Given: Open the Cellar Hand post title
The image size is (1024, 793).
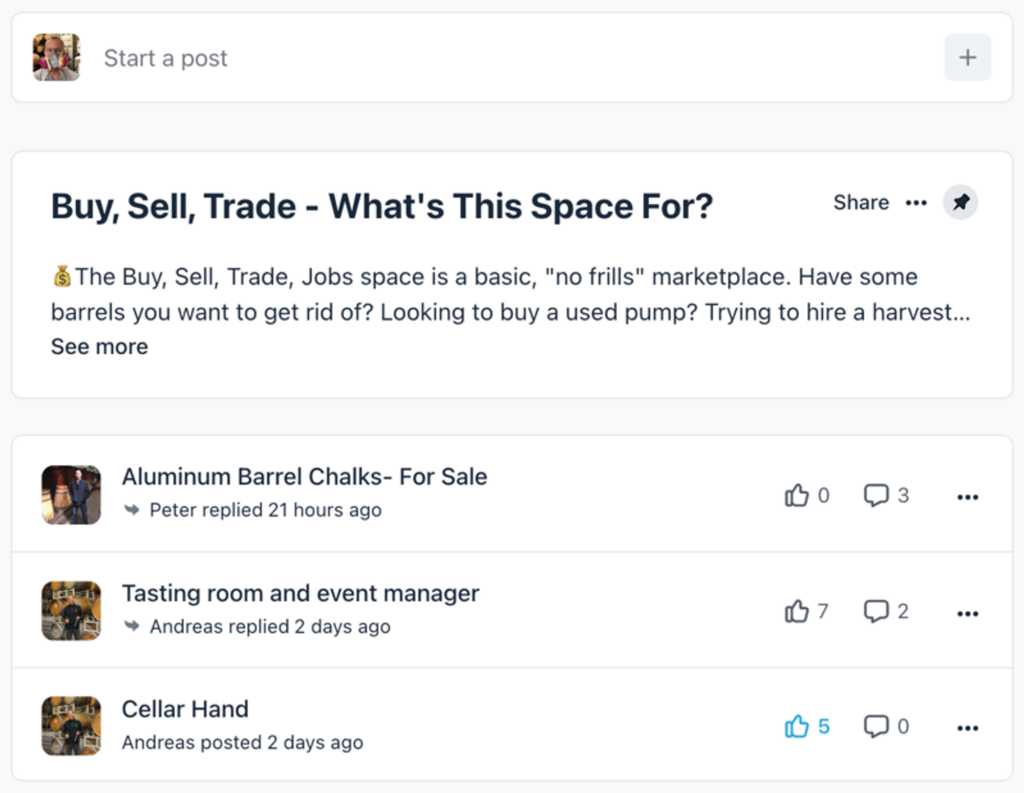Looking at the screenshot, I should pyautogui.click(x=185, y=710).
